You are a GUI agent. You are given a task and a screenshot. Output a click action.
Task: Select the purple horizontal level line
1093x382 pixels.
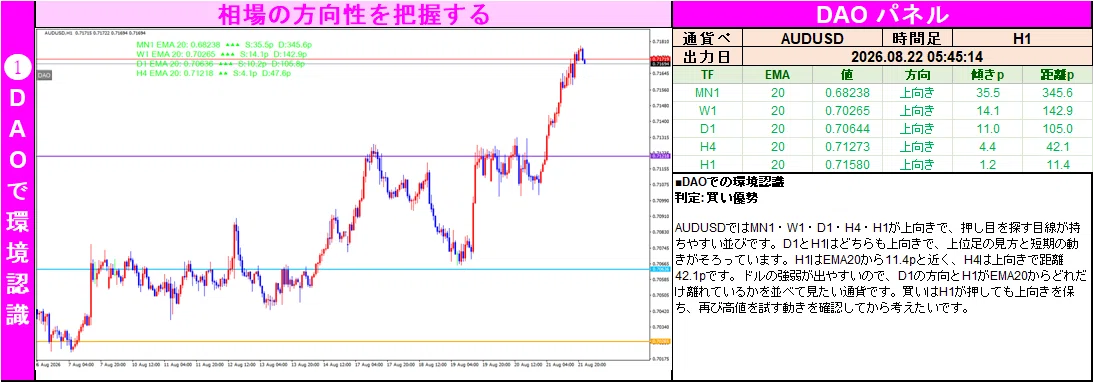[342, 155]
